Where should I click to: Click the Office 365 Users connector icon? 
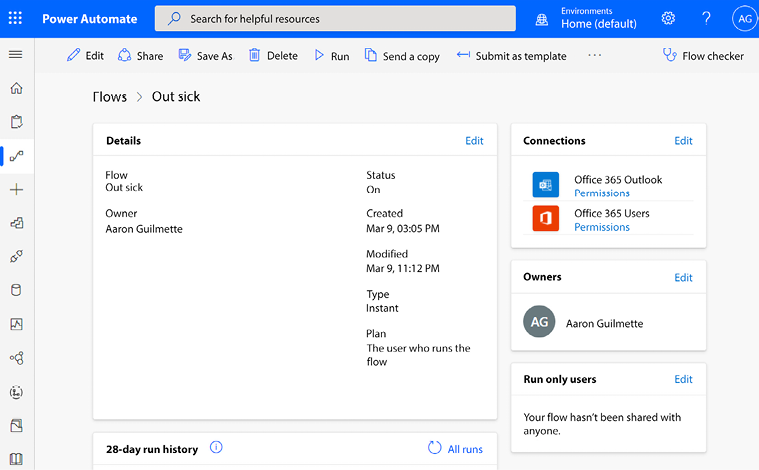[x=546, y=218]
